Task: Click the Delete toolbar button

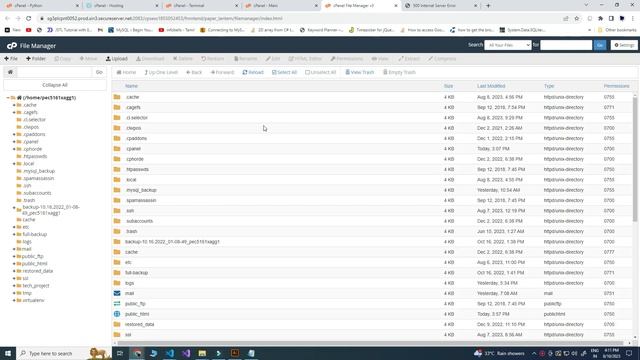Action: tap(182, 59)
